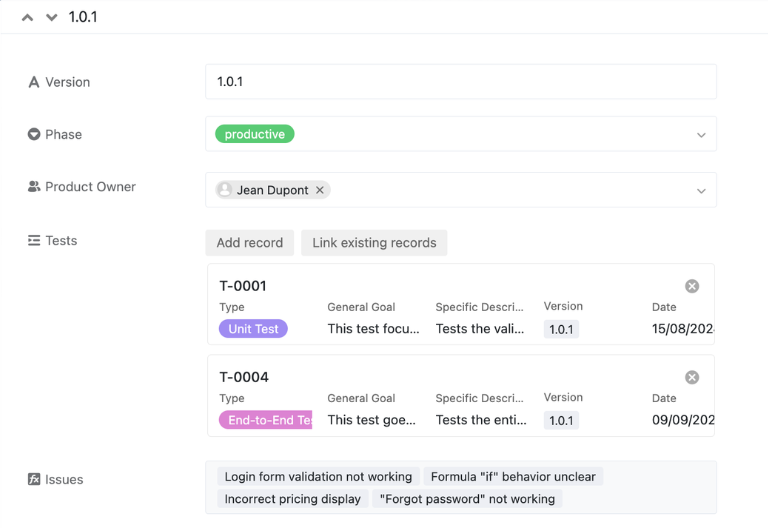This screenshot has height=528, width=768.
Task: Remove linked test T-0001
Action: pos(692,286)
